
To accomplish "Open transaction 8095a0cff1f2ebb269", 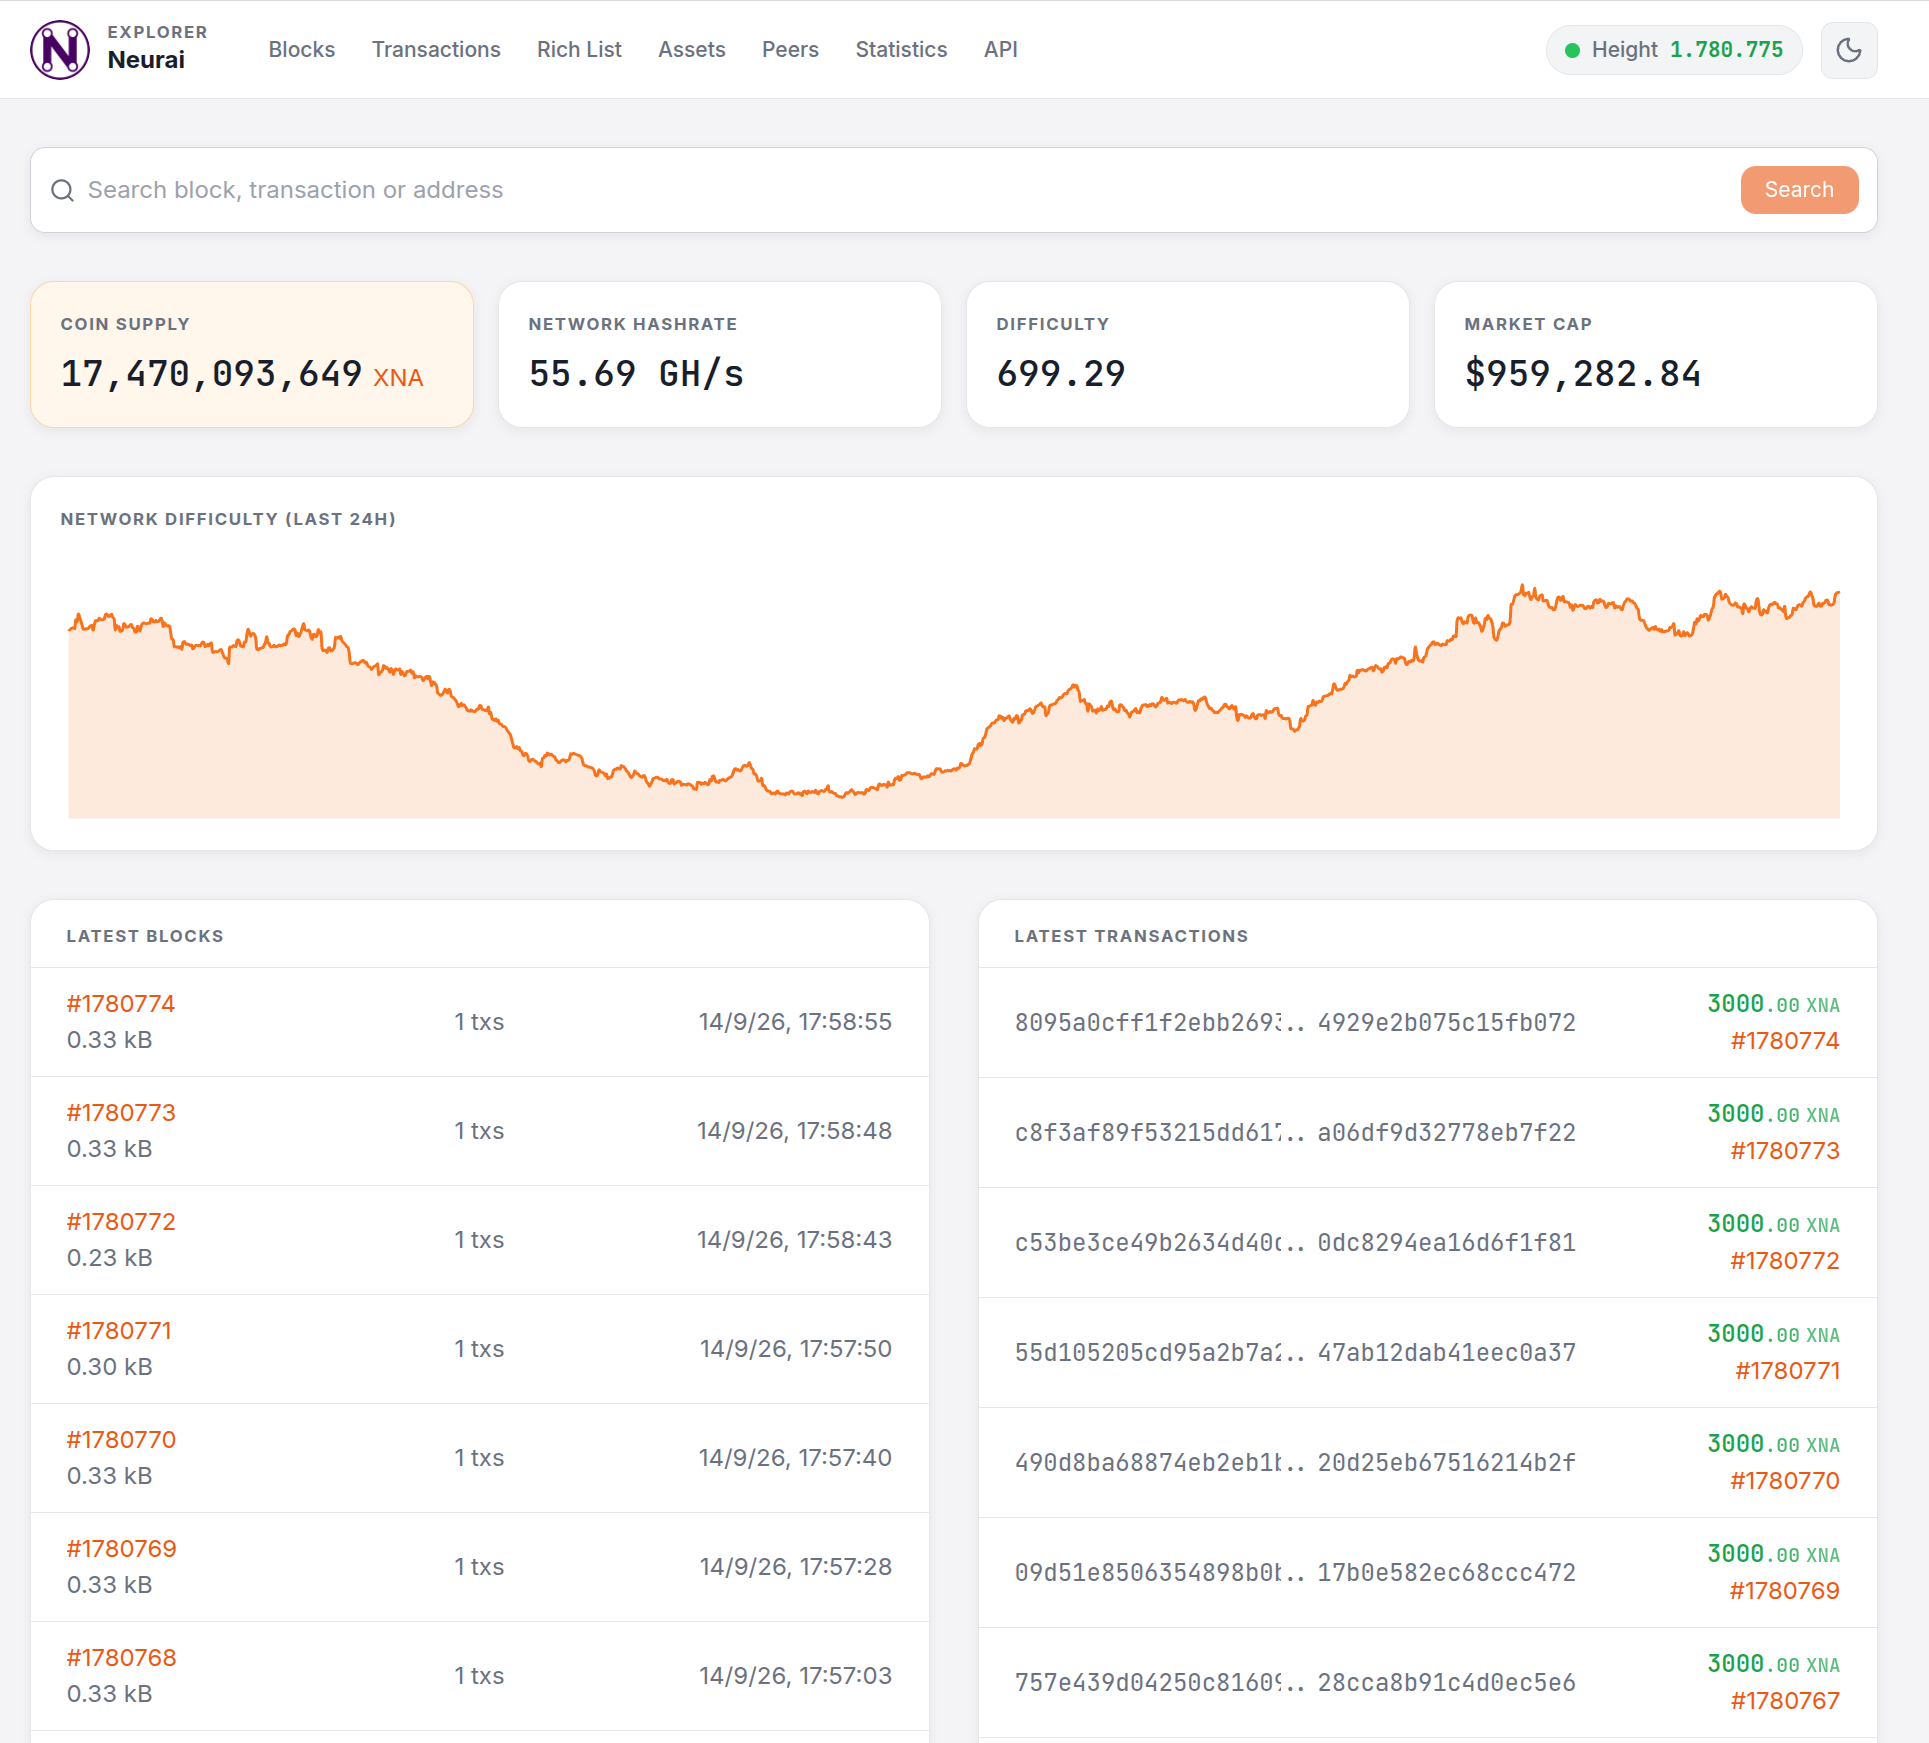I will (1295, 1022).
